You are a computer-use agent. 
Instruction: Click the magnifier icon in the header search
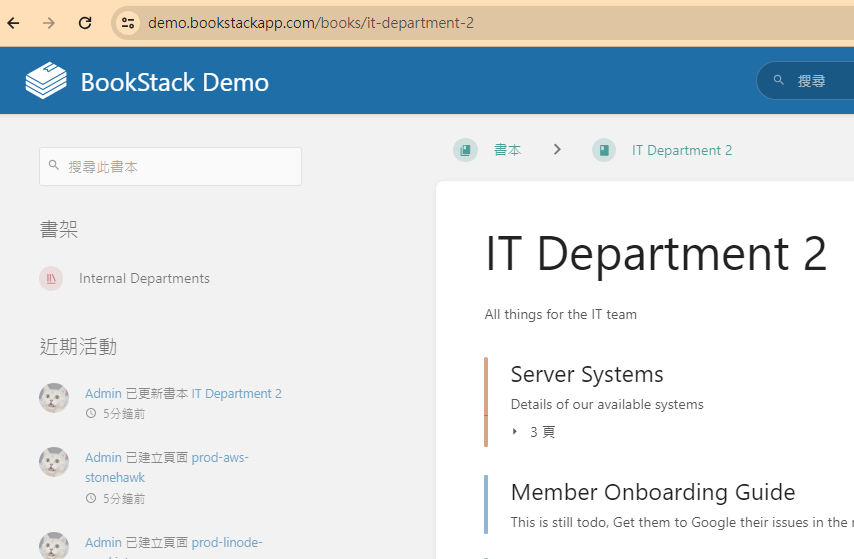pyautogui.click(x=779, y=80)
